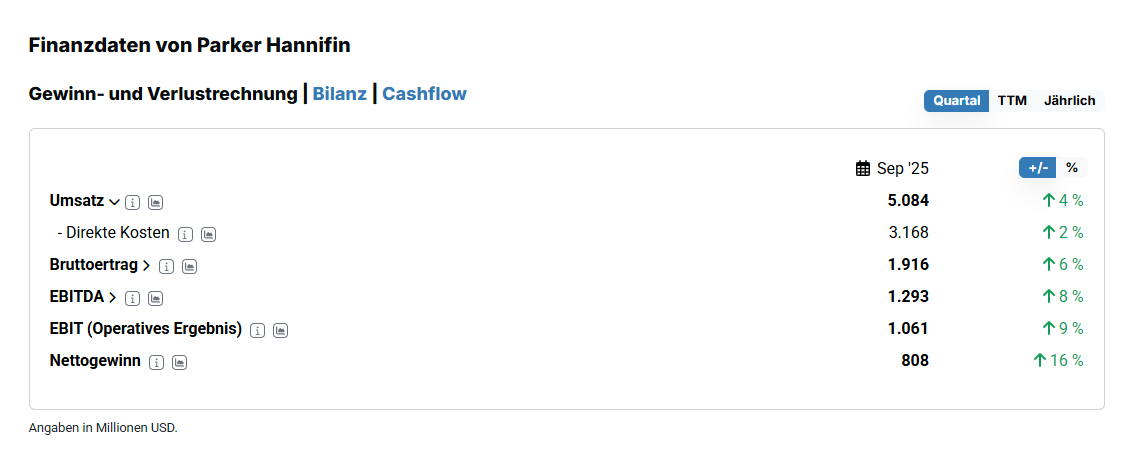Switch to the +/- change display
This screenshot has width=1132, height=450.
[x=1037, y=168]
